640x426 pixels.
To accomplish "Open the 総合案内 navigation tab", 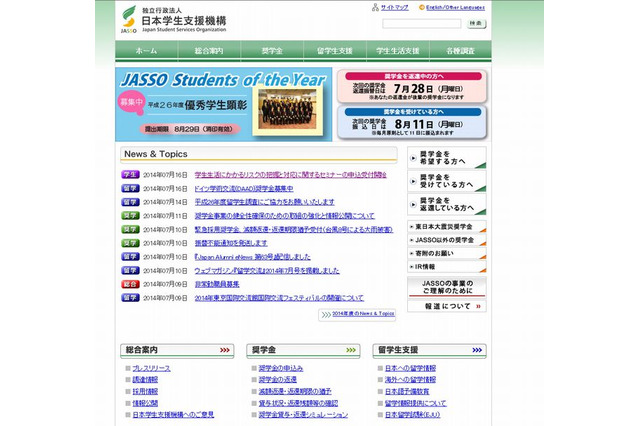I will [209, 51].
